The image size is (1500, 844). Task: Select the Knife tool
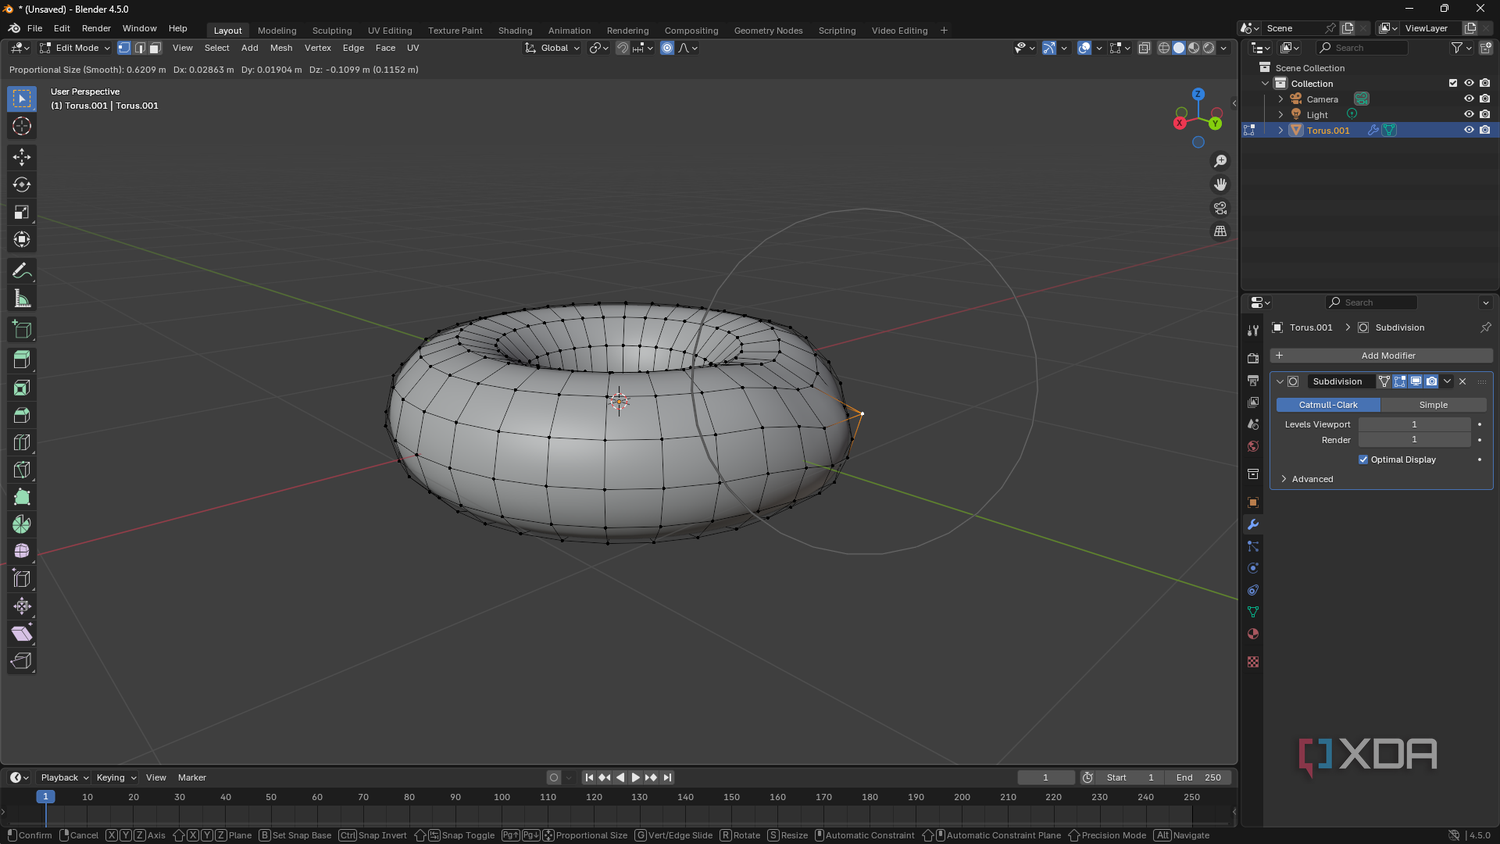[22, 469]
